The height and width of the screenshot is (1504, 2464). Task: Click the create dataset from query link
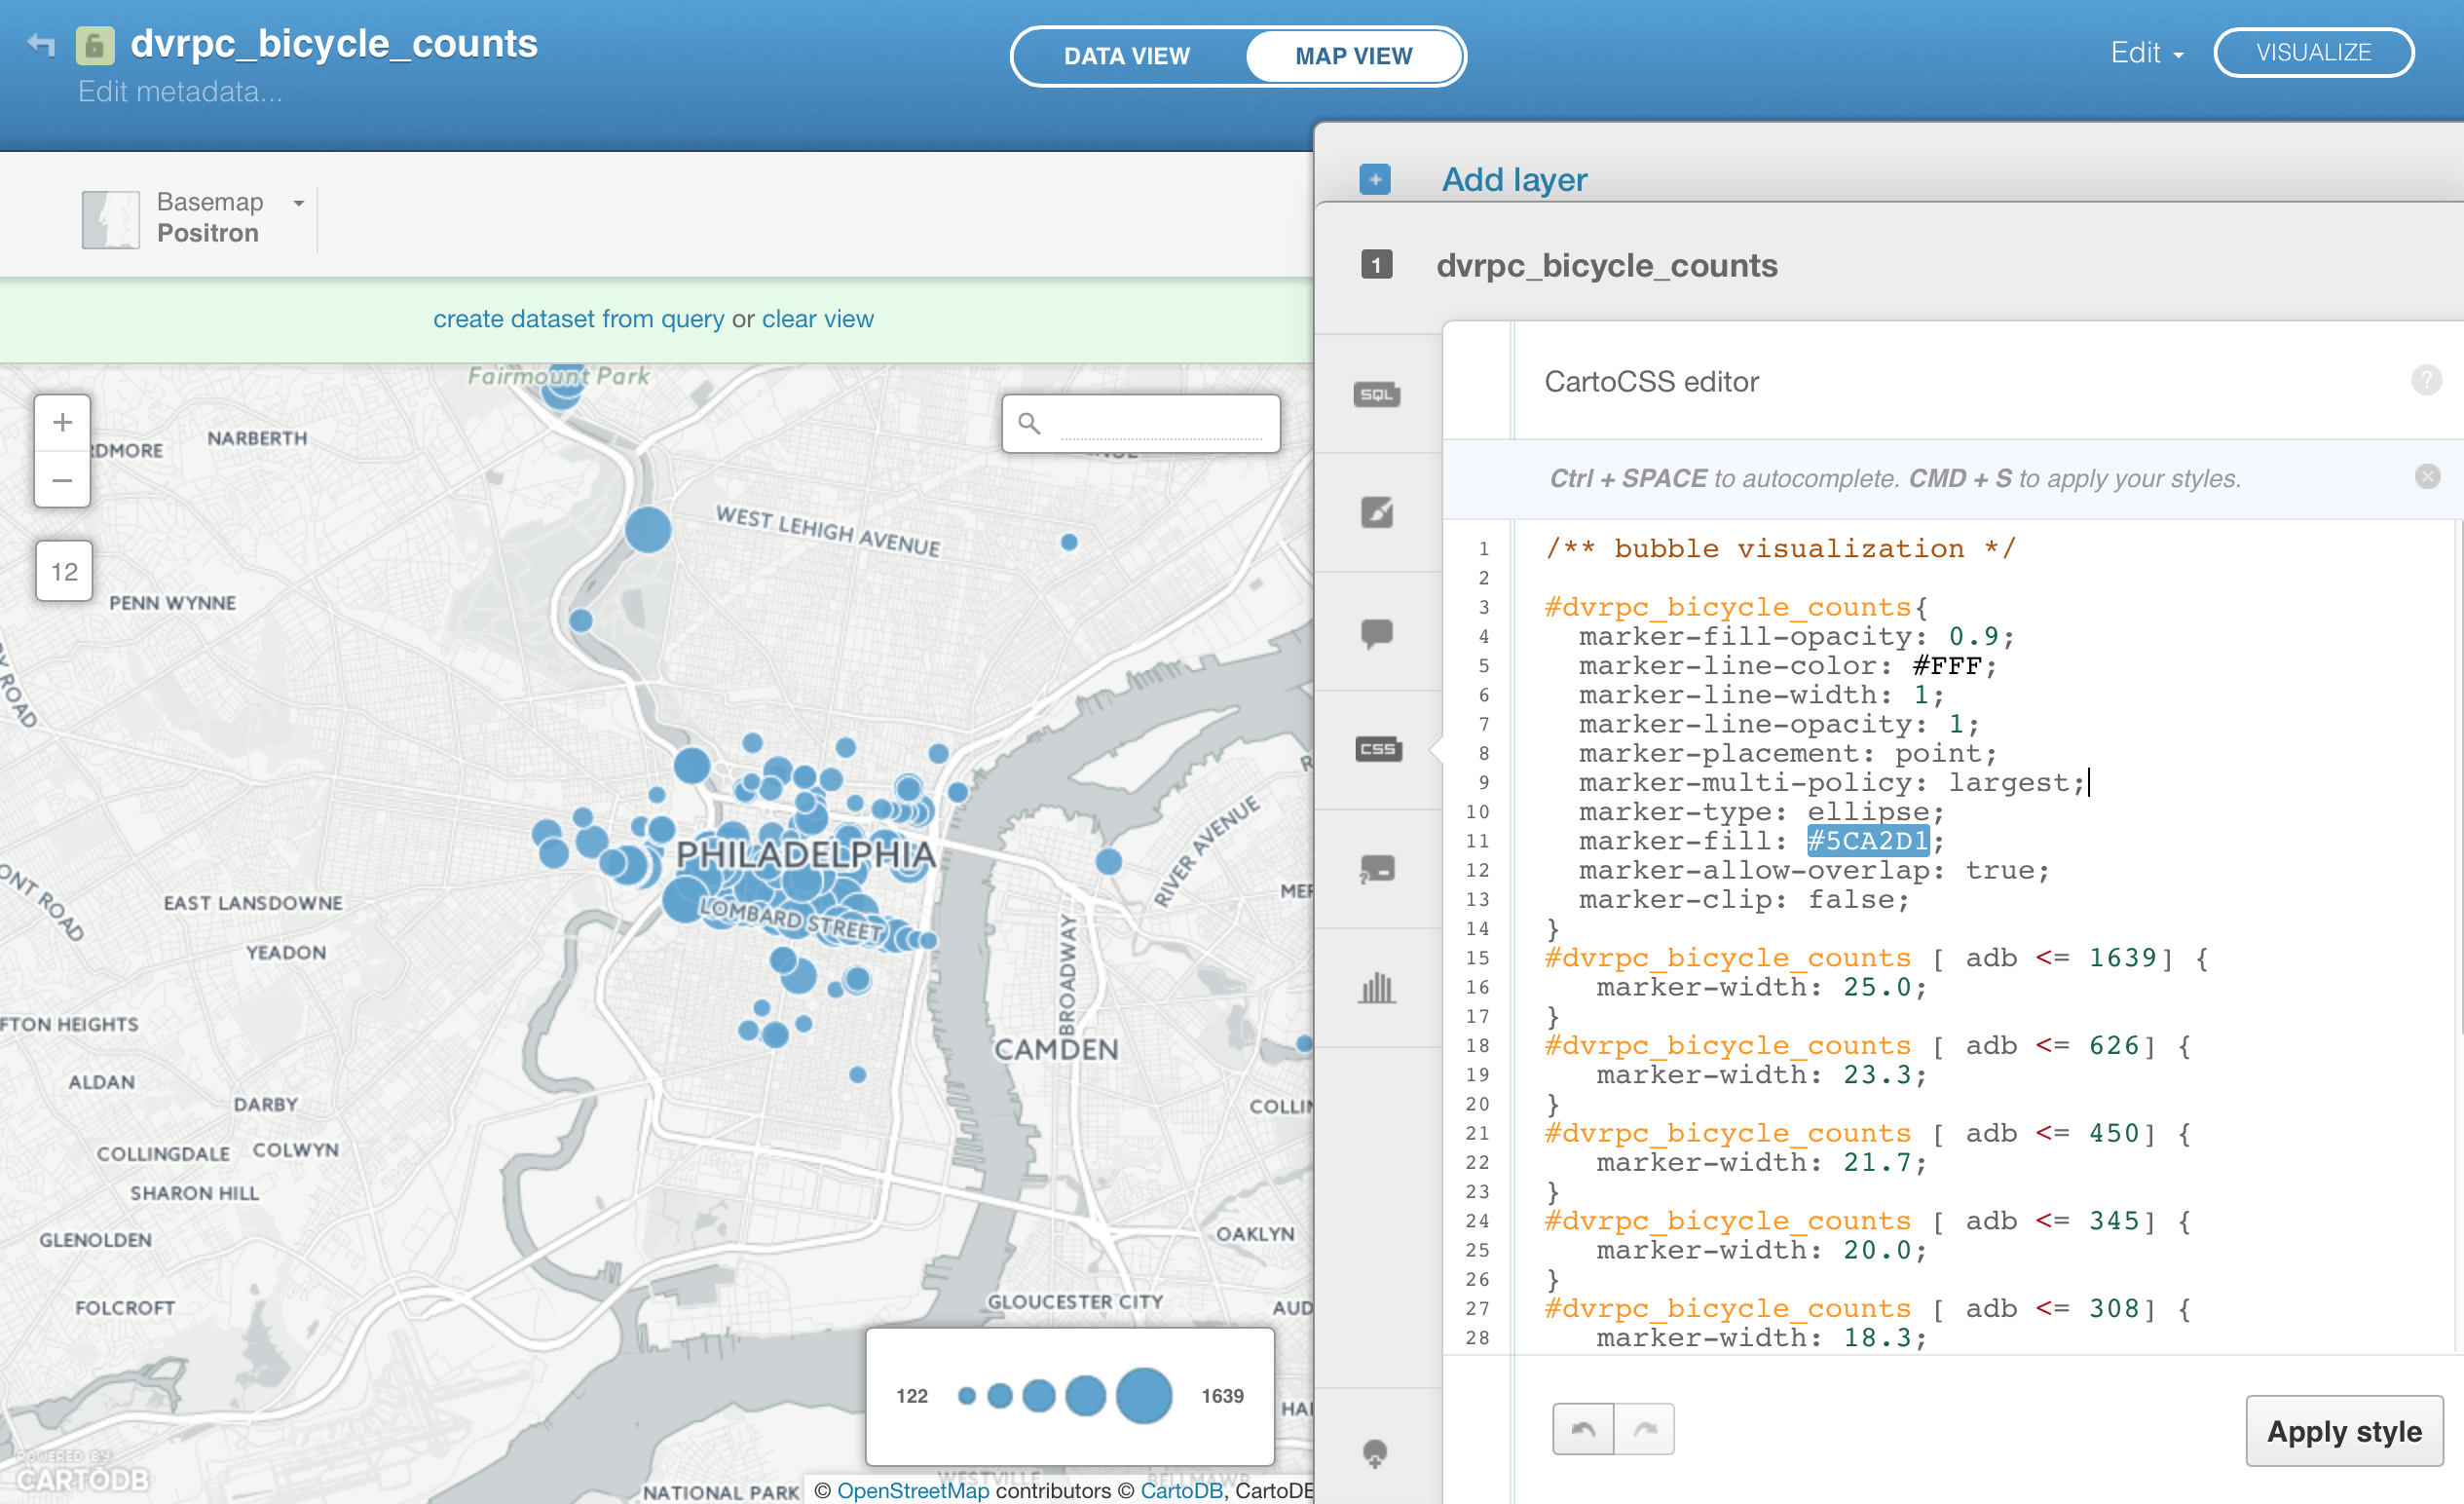pyautogui.click(x=578, y=319)
